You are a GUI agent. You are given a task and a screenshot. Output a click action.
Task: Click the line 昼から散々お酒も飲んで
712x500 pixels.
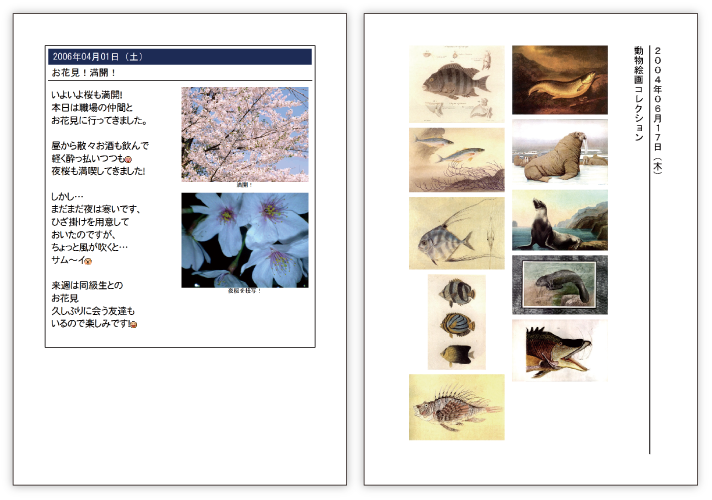[100, 146]
